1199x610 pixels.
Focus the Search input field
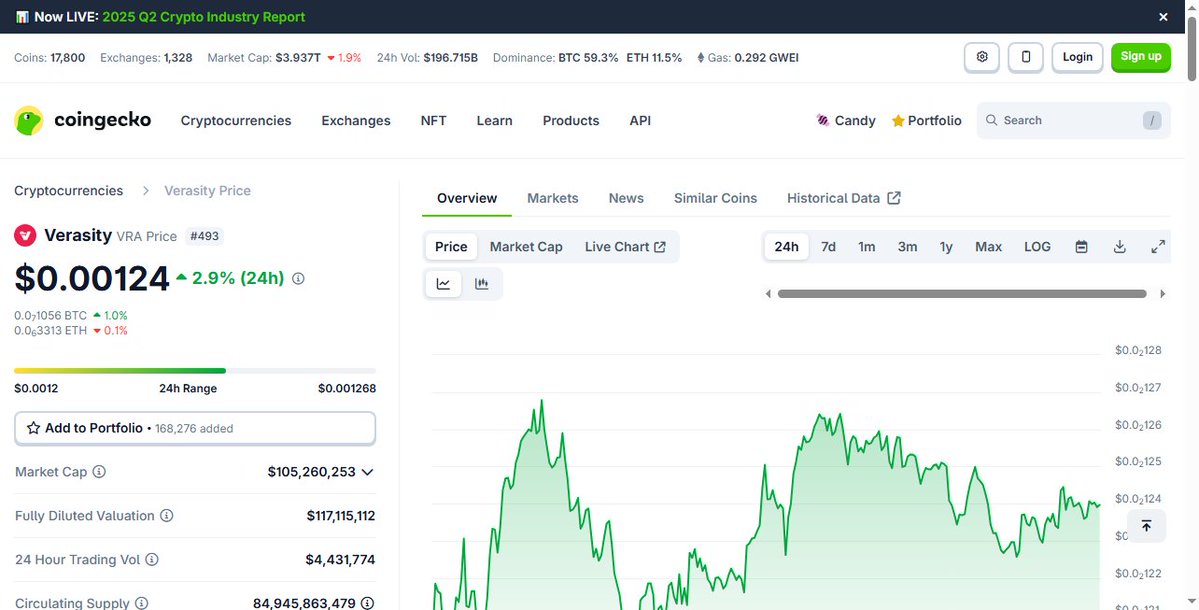tap(1074, 121)
